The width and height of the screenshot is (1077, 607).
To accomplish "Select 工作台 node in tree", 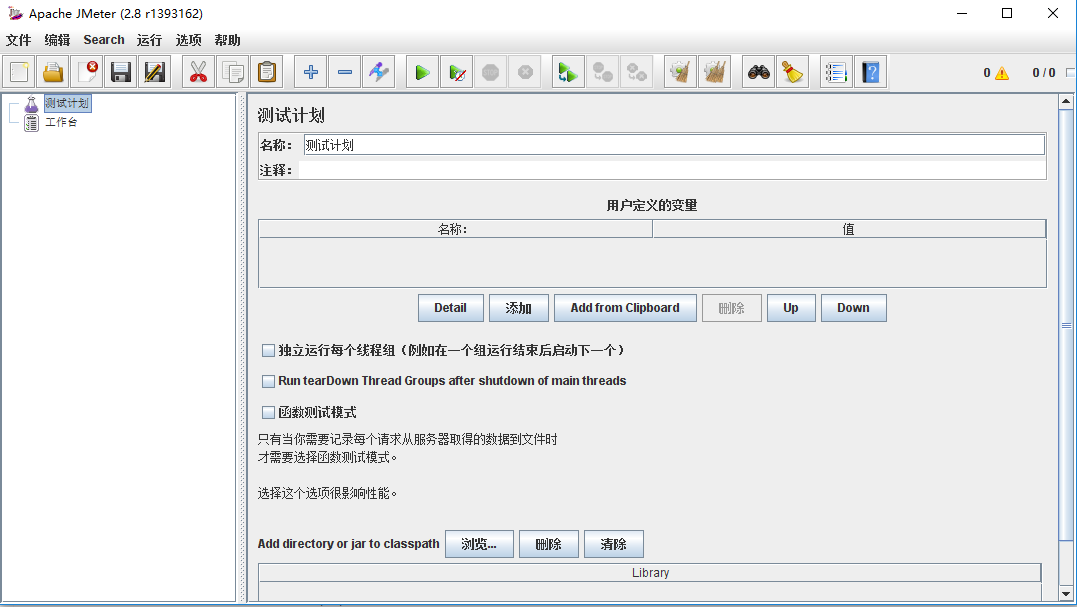I will (x=61, y=122).
